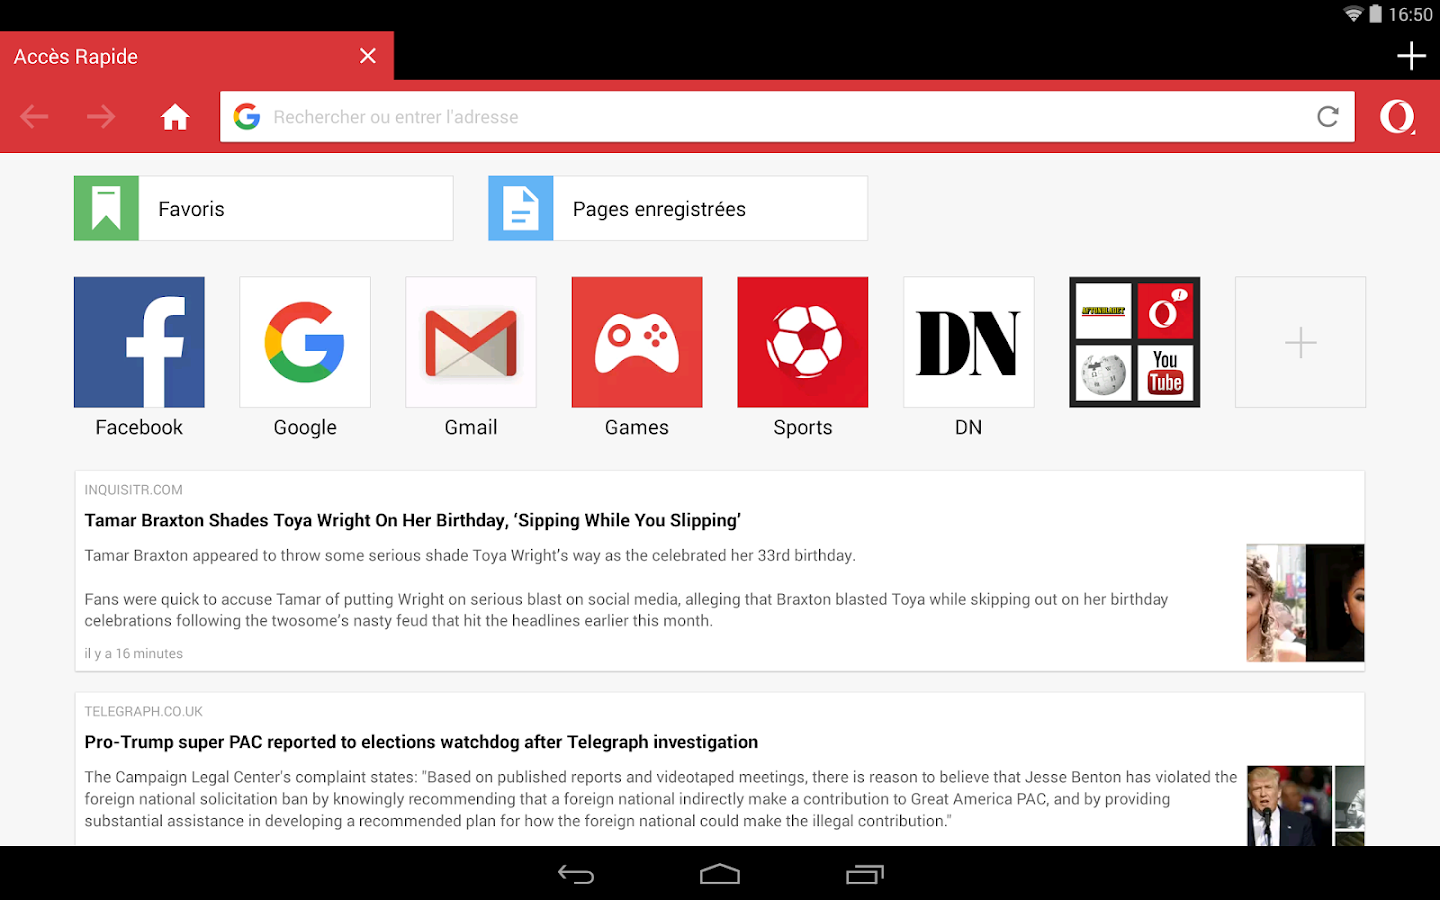Tap the 16:50 clock in status bar
Viewport: 1440px width, 900px height.
[1410, 15]
